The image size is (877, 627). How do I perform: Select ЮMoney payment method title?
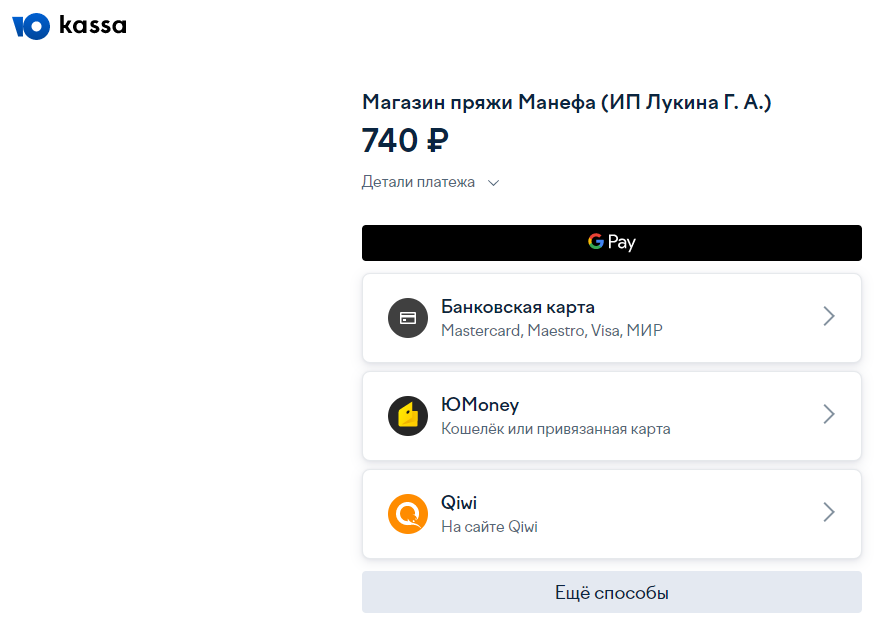(480, 404)
